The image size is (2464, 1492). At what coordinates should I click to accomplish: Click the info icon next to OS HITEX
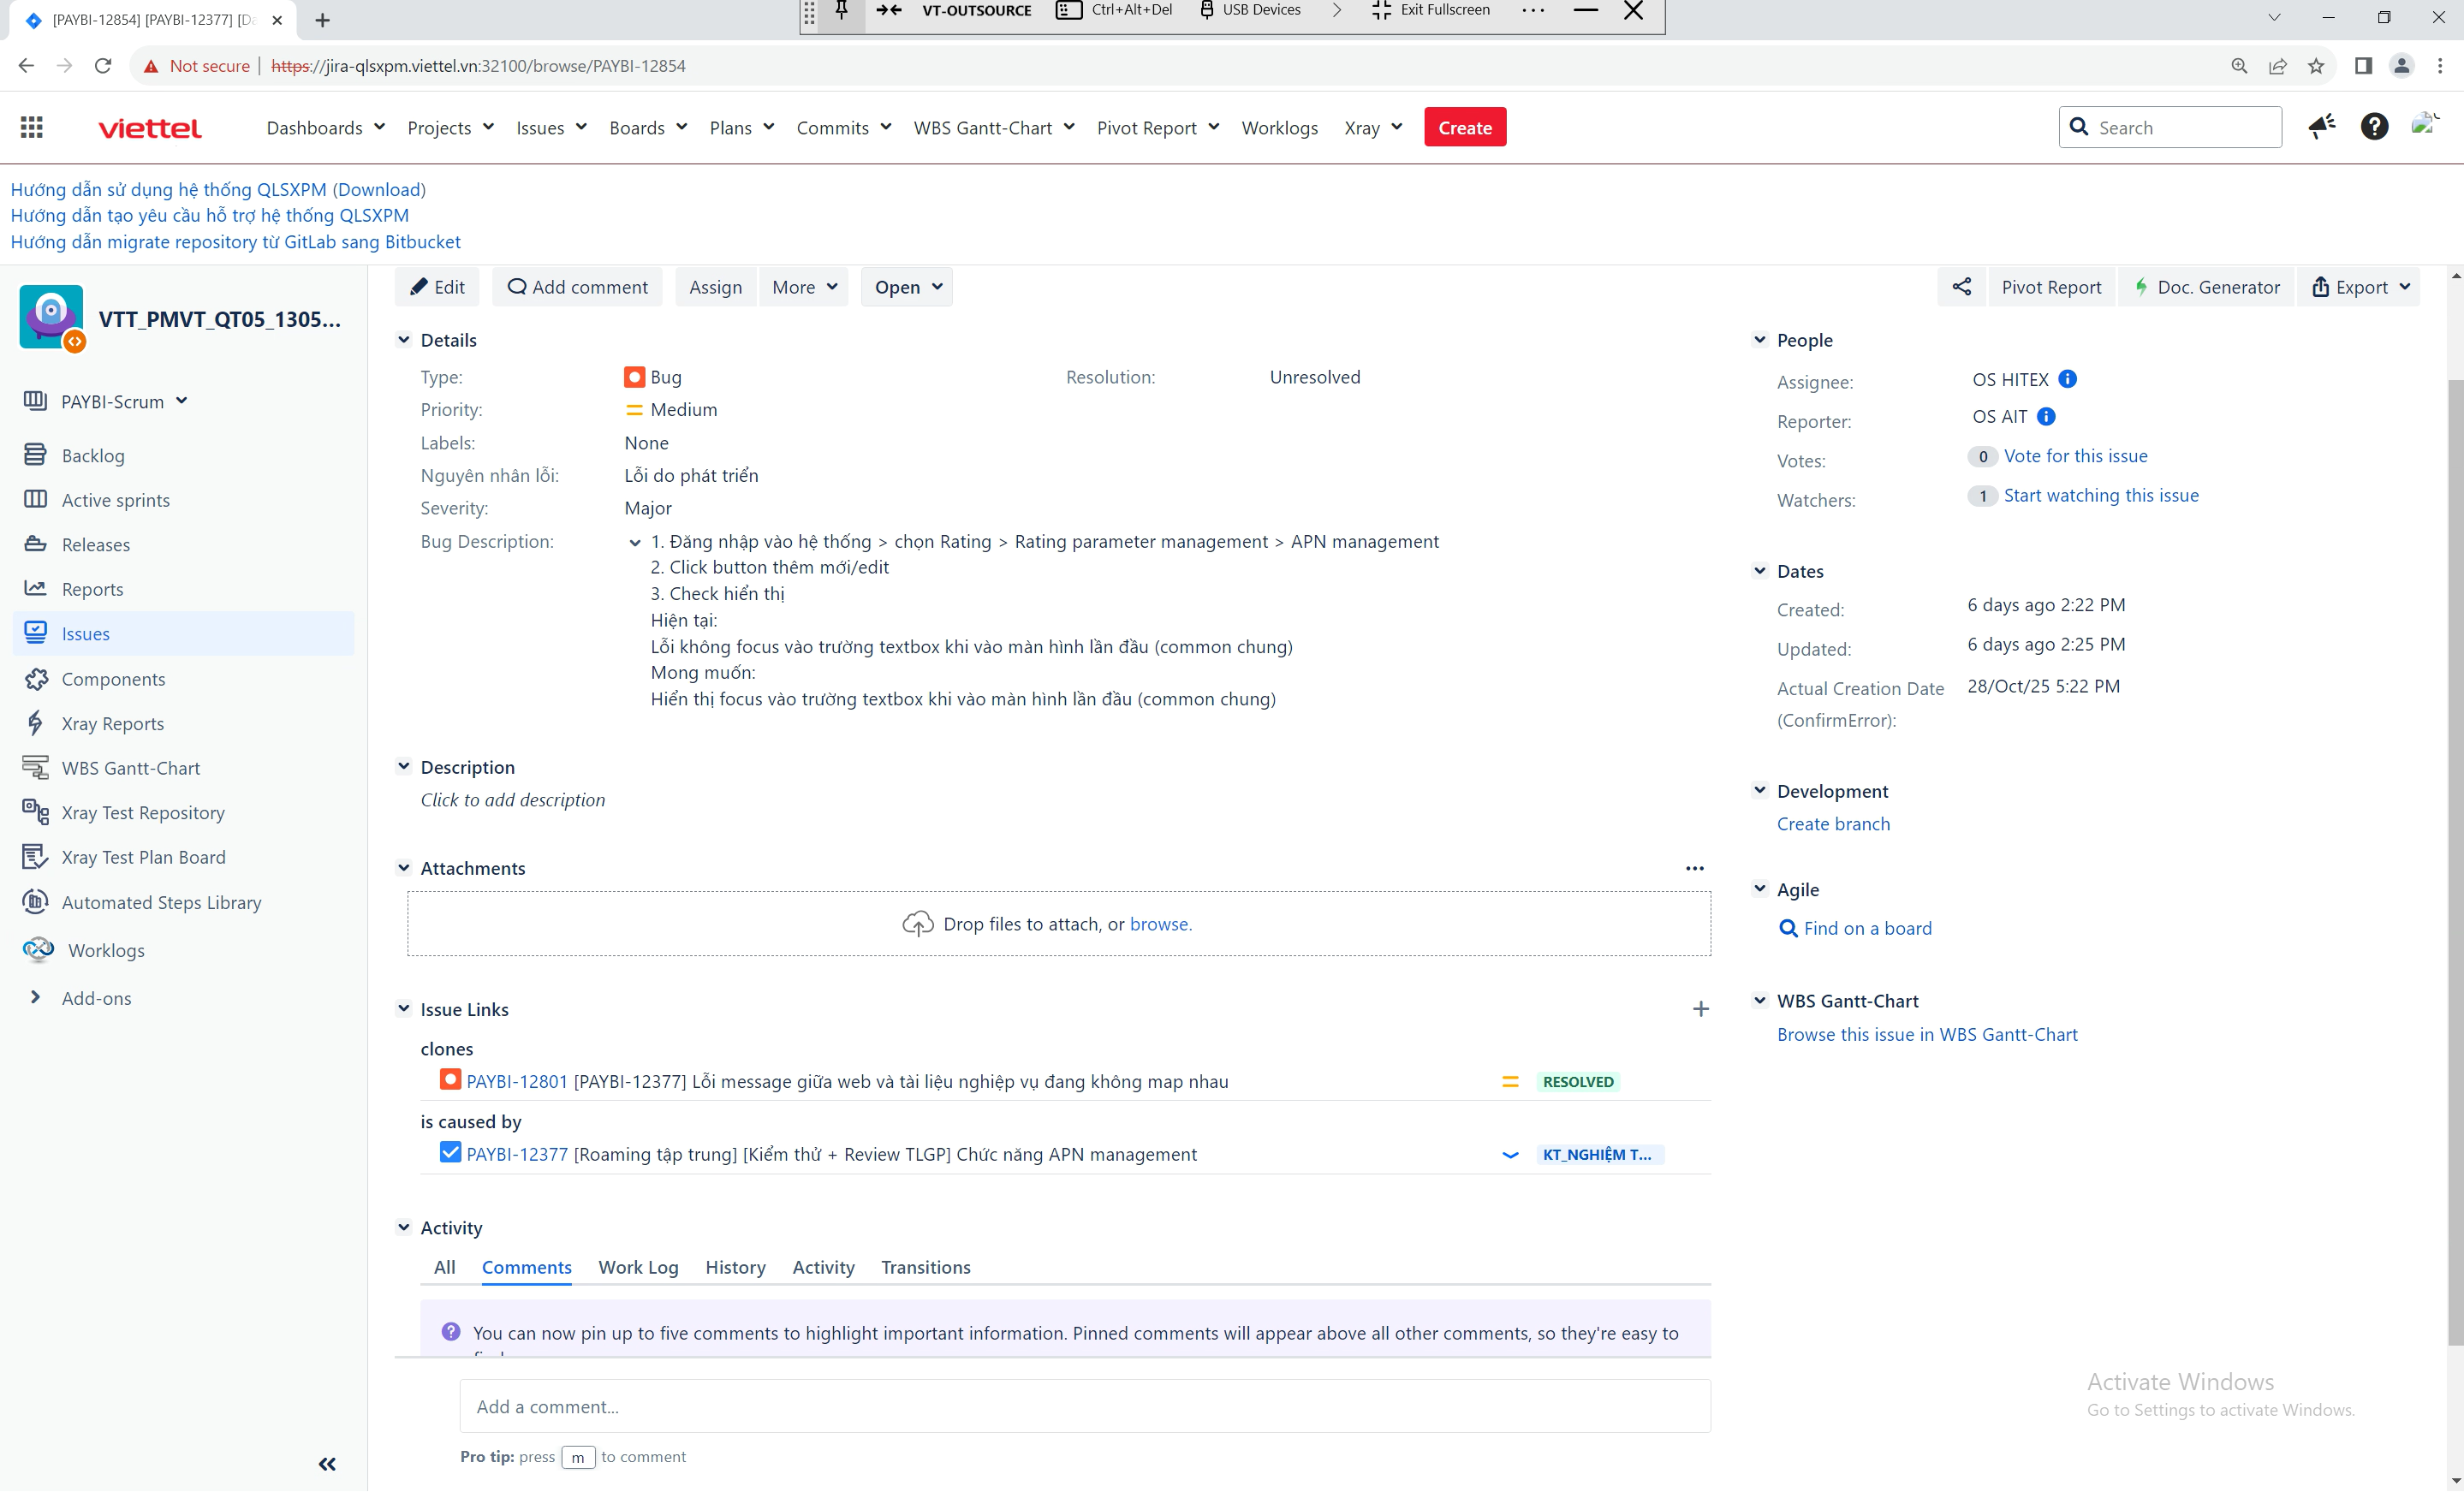click(x=2068, y=379)
